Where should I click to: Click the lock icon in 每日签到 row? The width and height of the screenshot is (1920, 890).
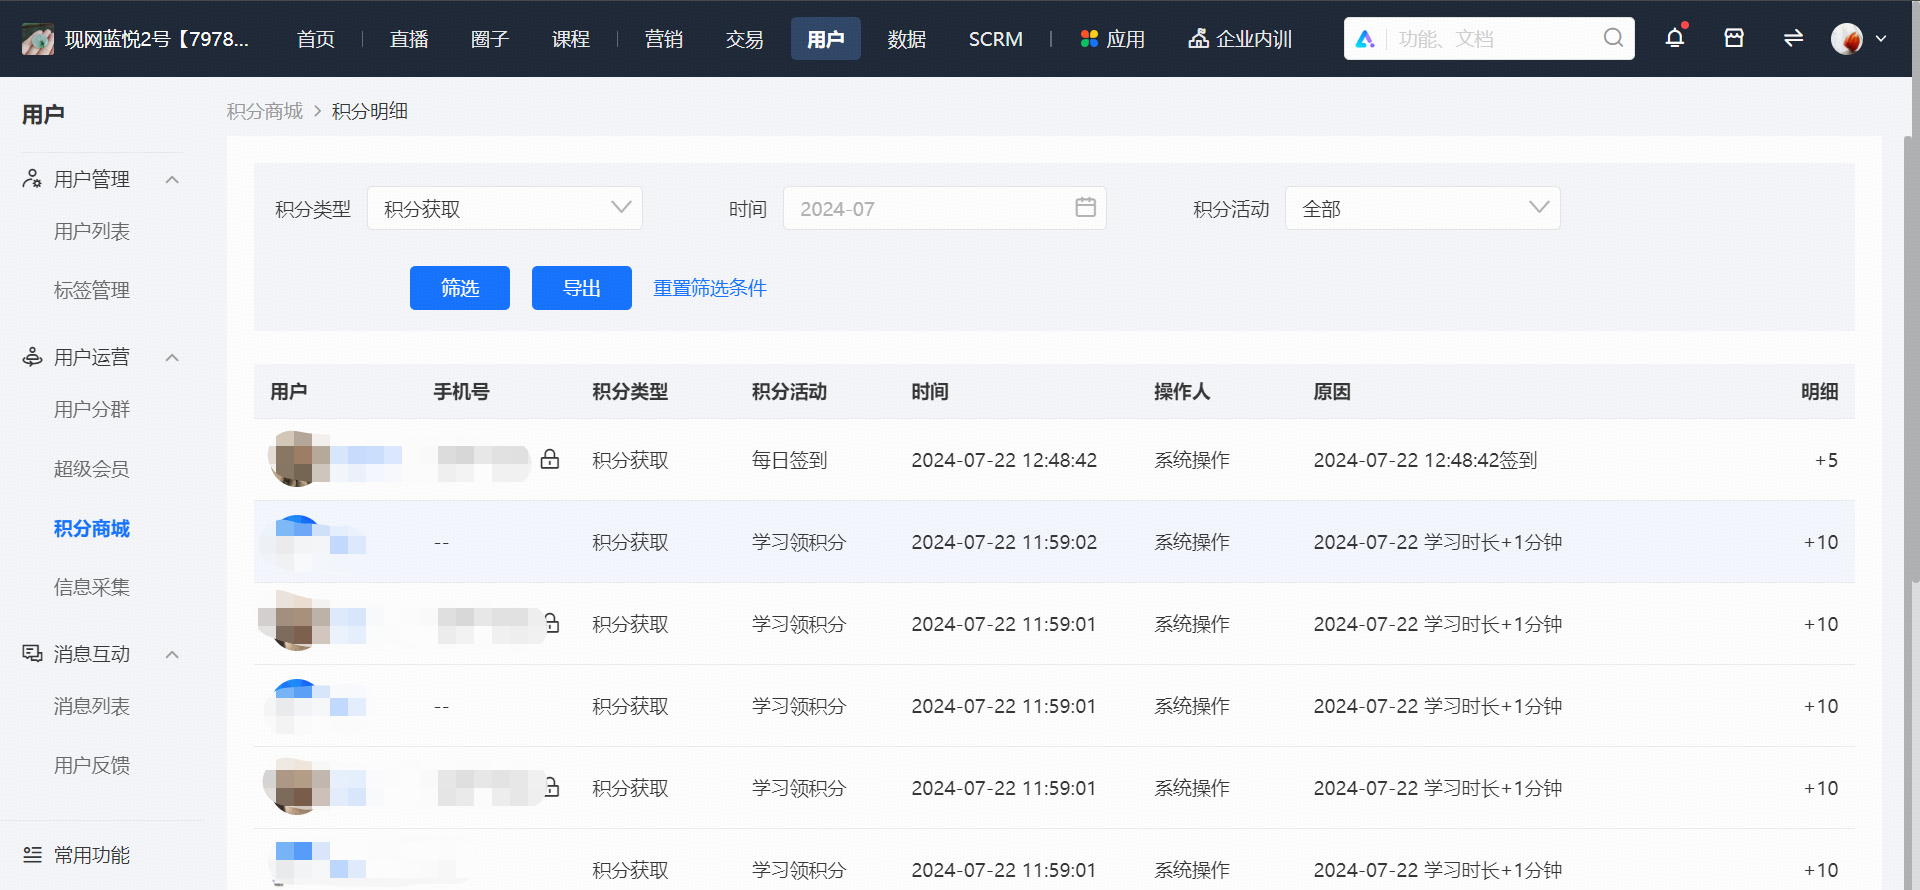click(x=550, y=459)
